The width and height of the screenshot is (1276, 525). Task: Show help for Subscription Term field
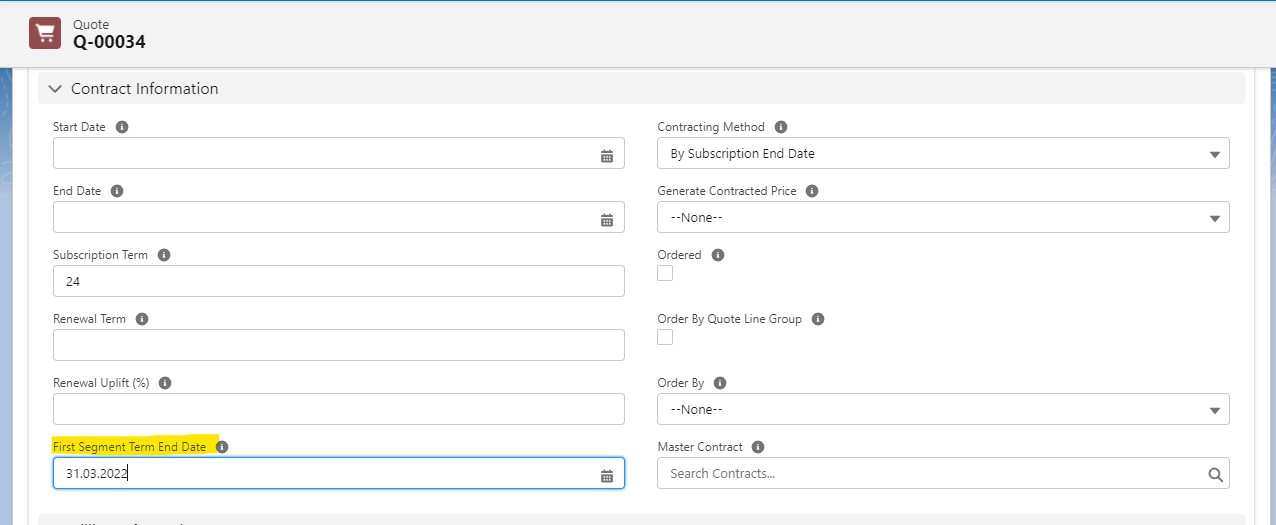click(x=164, y=255)
